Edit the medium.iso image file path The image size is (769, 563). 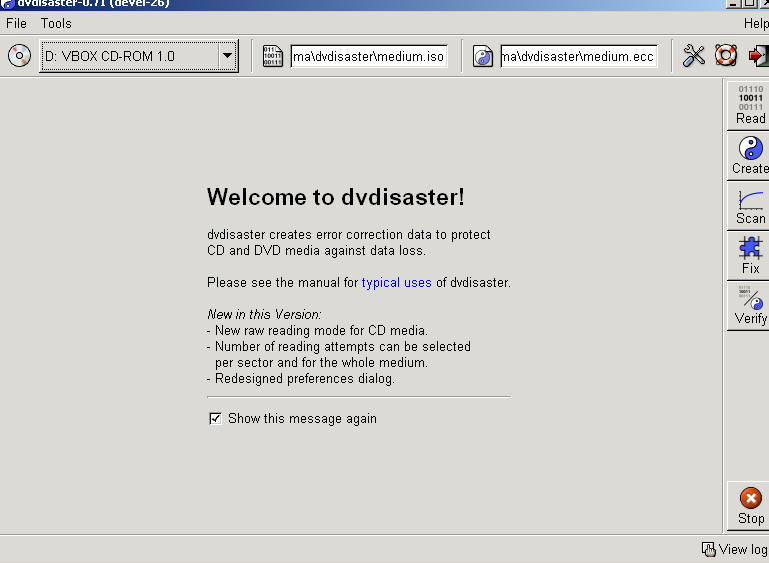click(x=369, y=56)
